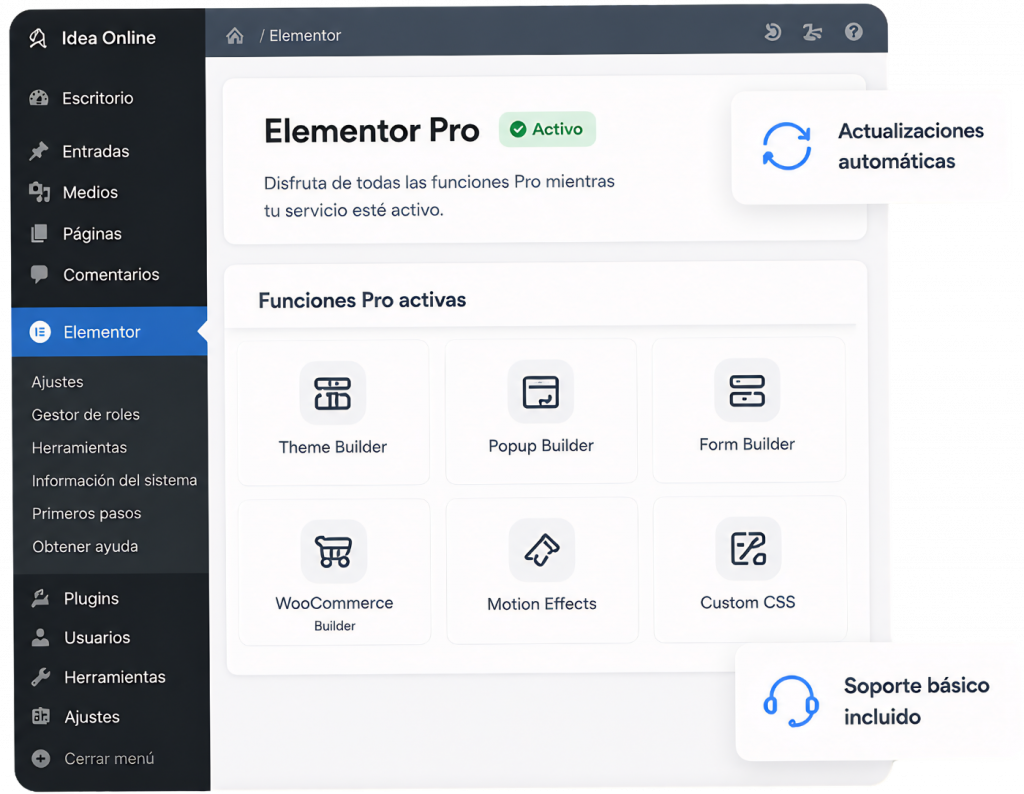Viewport: 1024px width, 794px height.
Task: Click the Form Builder icon
Action: (747, 390)
